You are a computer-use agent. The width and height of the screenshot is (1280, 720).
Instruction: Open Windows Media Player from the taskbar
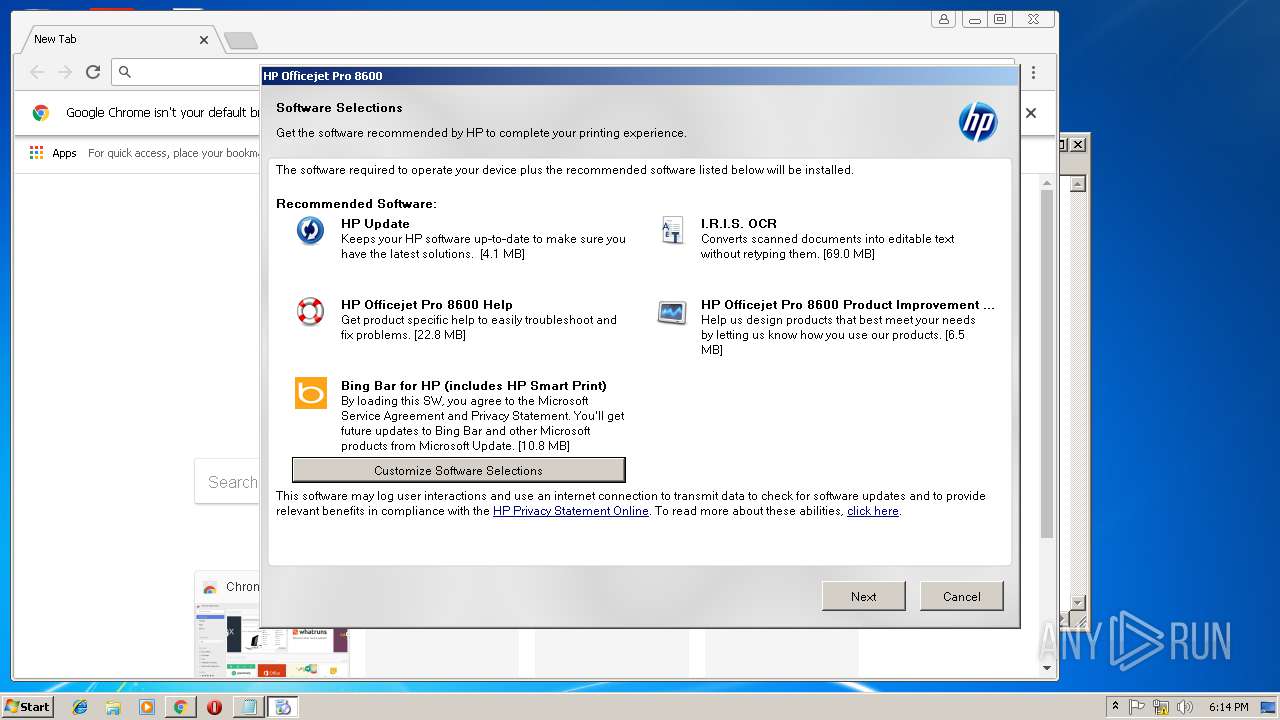coord(147,707)
